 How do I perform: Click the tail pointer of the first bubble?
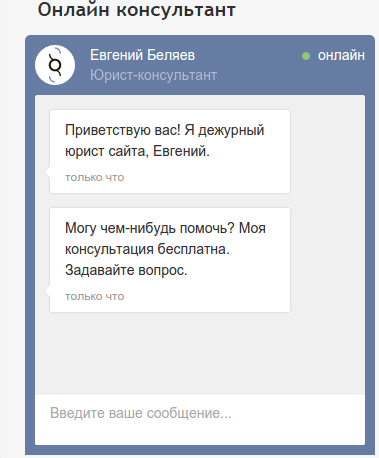click(x=47, y=171)
